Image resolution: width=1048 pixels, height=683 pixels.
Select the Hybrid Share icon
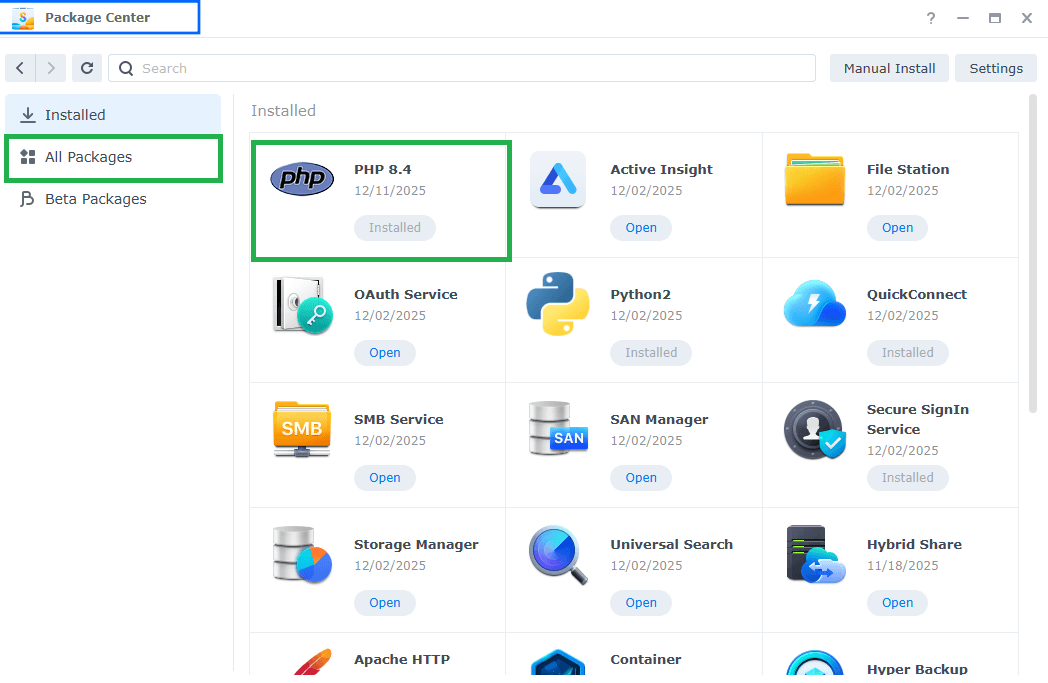(x=814, y=554)
